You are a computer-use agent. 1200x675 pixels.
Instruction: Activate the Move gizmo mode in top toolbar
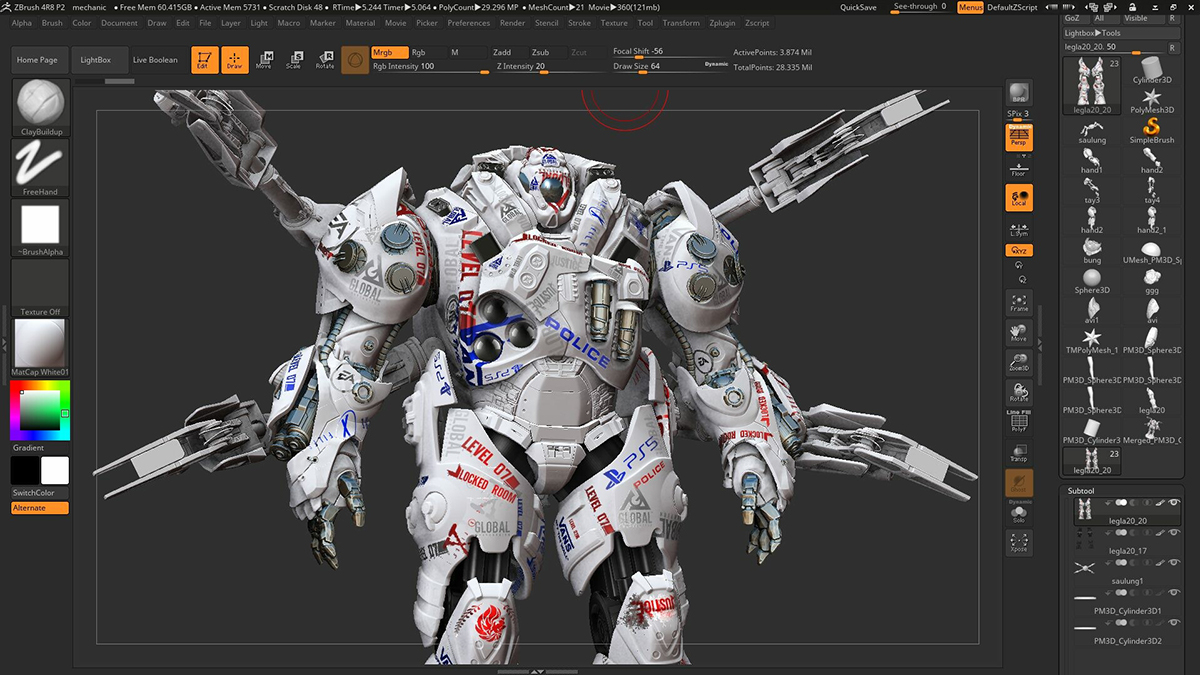pyautogui.click(x=264, y=60)
